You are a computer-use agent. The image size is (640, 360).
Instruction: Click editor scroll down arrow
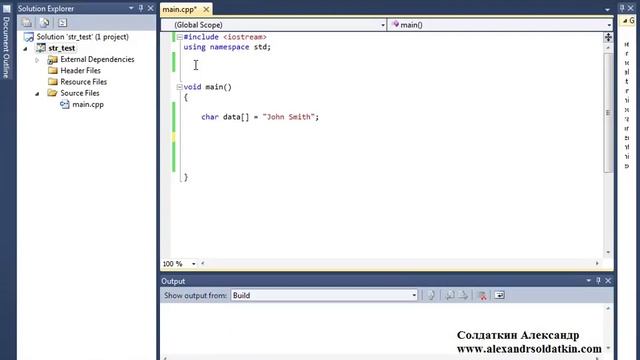pos(608,252)
